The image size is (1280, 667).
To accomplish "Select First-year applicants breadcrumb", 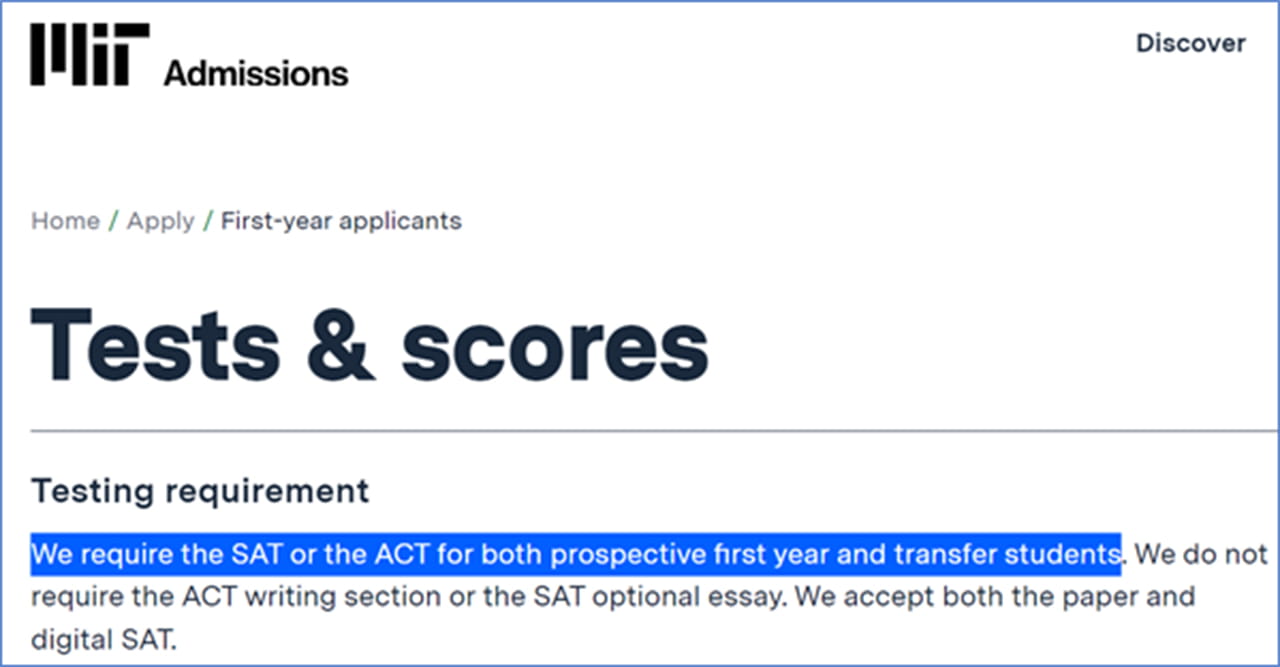I will pyautogui.click(x=341, y=221).
